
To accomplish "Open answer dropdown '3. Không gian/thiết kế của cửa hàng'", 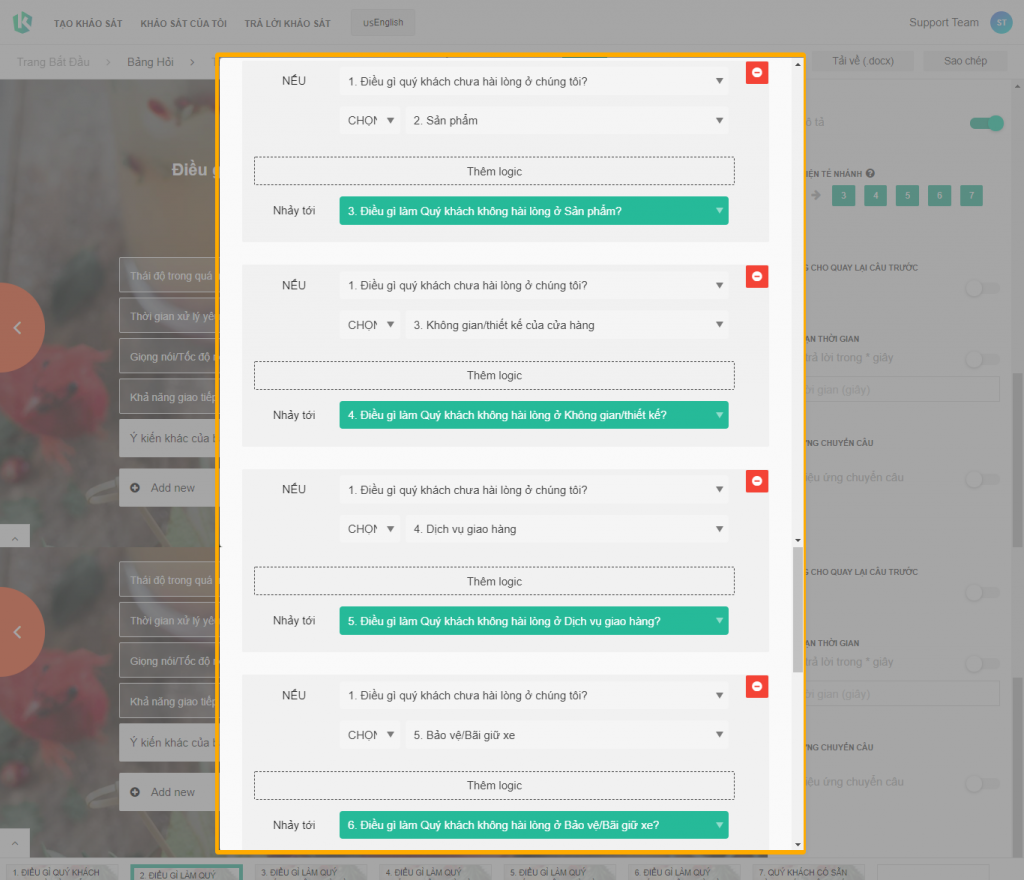I will coord(567,324).
